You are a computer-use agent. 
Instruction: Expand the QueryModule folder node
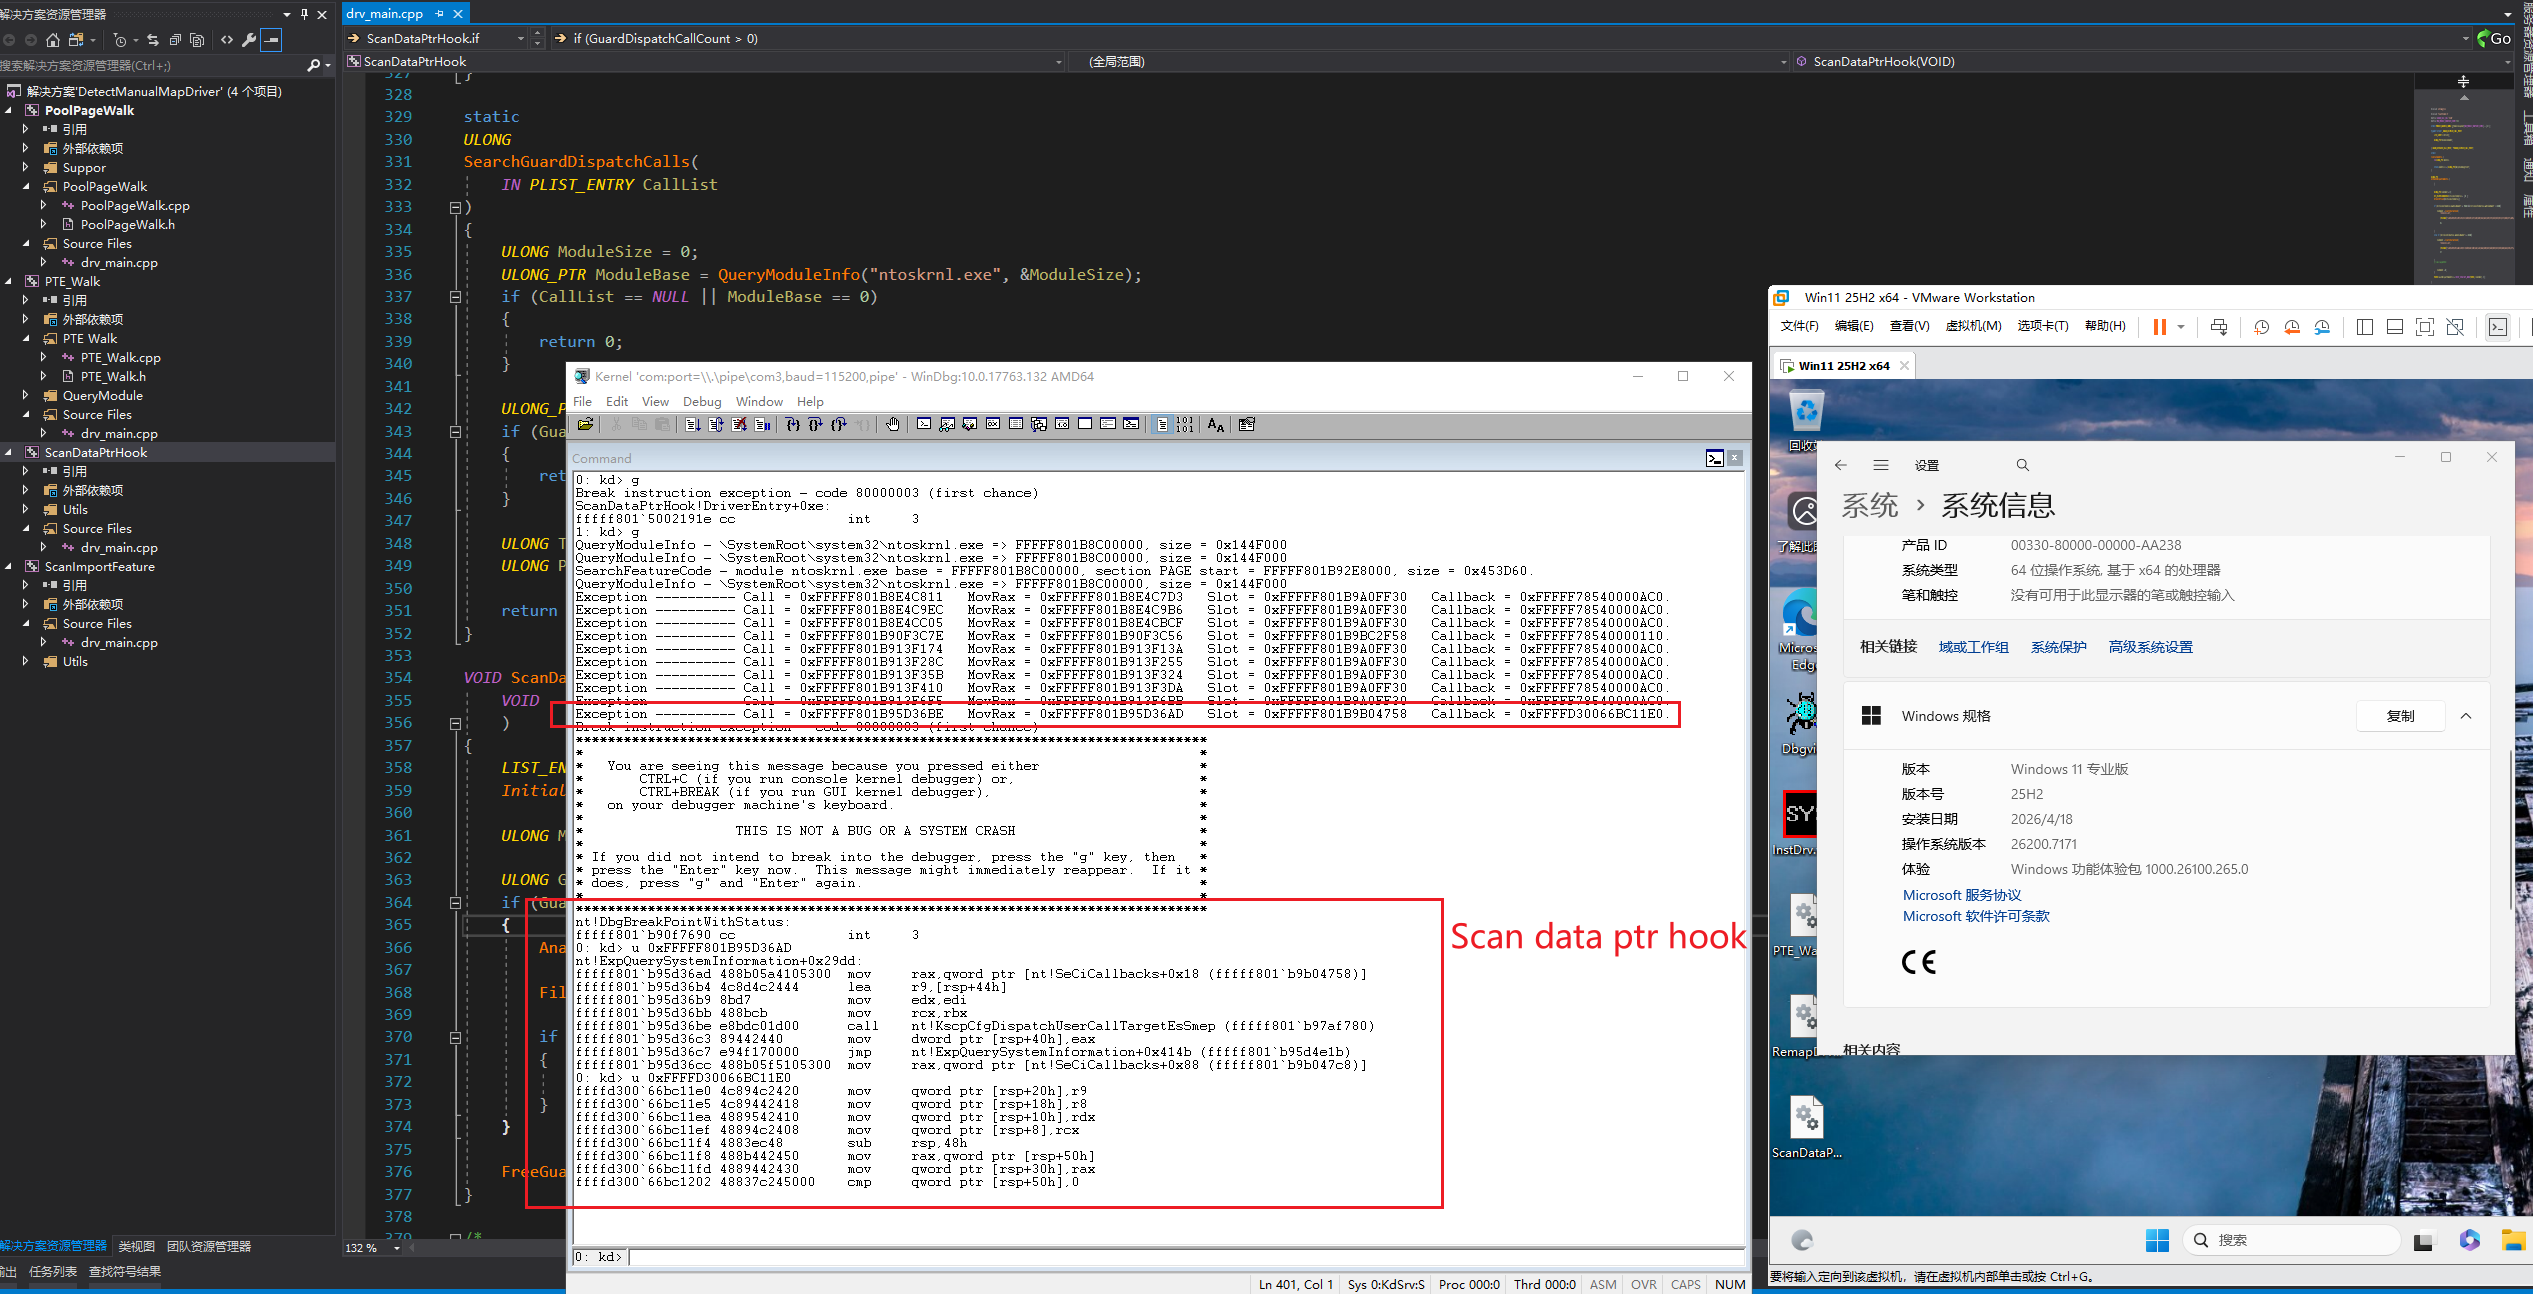pos(26,396)
